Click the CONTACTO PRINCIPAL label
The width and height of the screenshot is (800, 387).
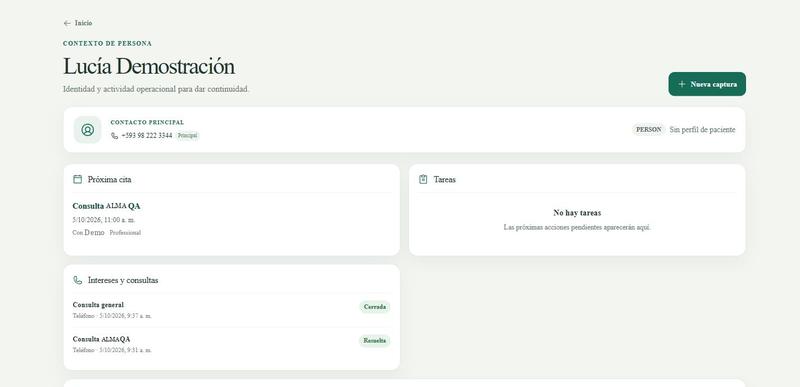147,122
